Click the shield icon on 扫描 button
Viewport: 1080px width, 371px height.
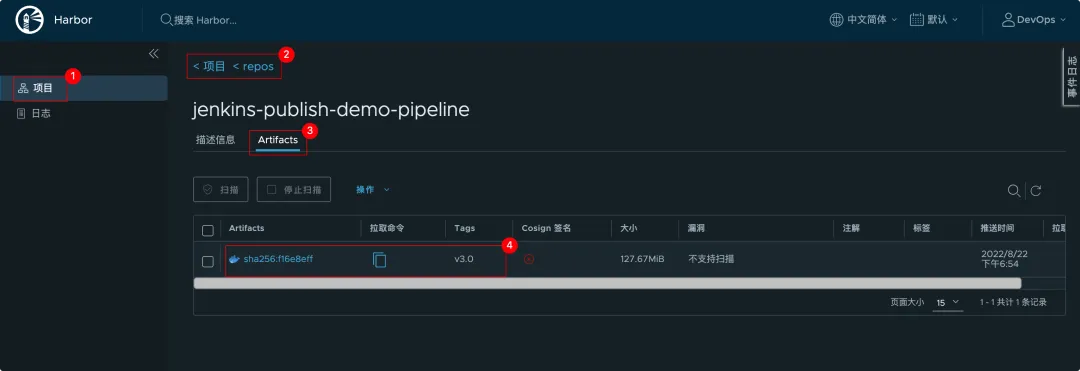207,189
